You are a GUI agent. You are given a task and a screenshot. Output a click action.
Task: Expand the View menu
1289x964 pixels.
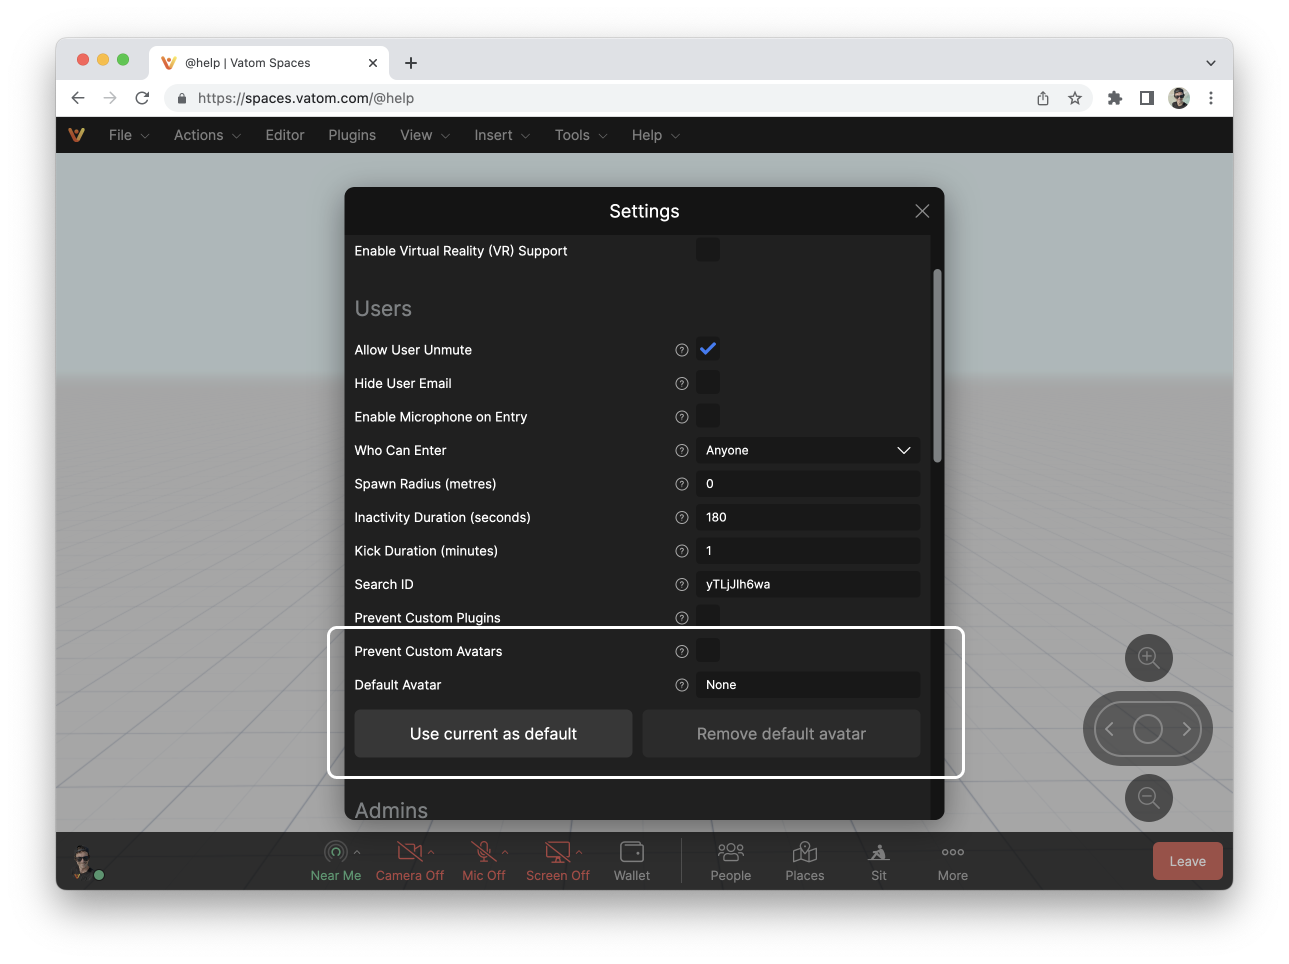[x=425, y=135]
